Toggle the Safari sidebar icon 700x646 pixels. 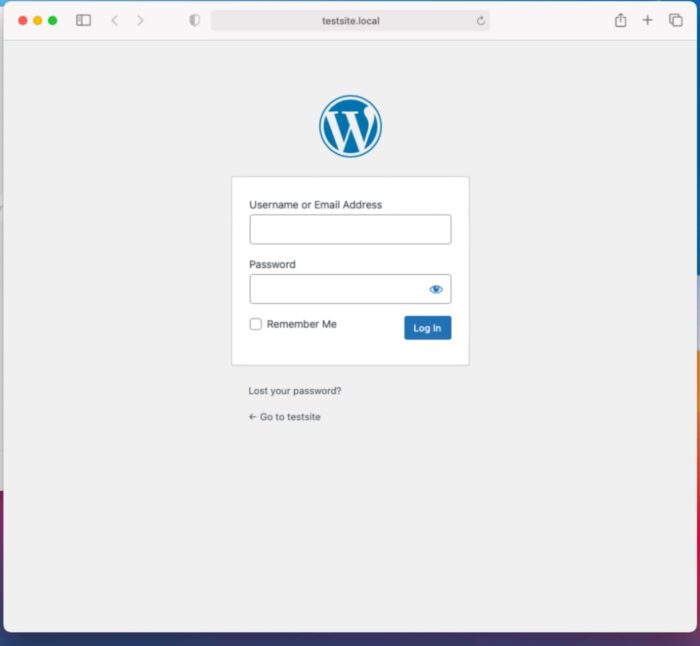pyautogui.click(x=83, y=20)
